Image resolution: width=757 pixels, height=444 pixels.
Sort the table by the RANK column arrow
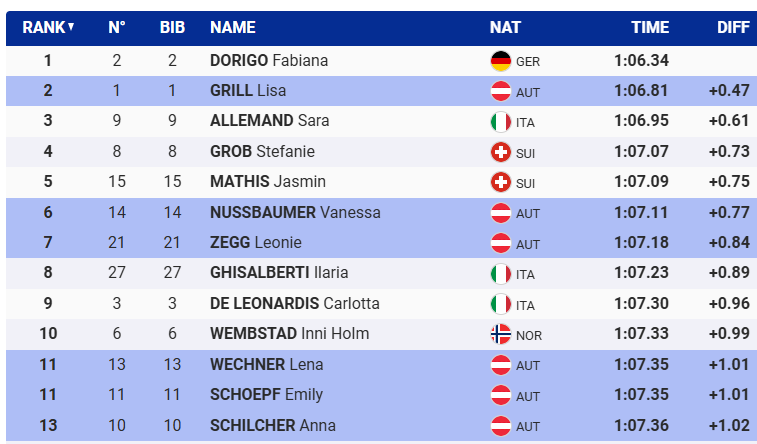pos(71,27)
